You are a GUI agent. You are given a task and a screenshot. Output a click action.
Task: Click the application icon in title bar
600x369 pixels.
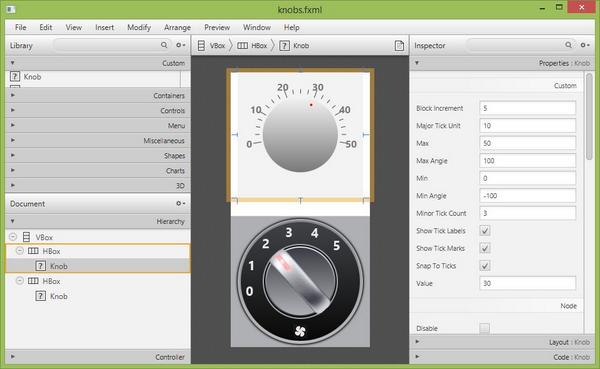[x=11, y=9]
